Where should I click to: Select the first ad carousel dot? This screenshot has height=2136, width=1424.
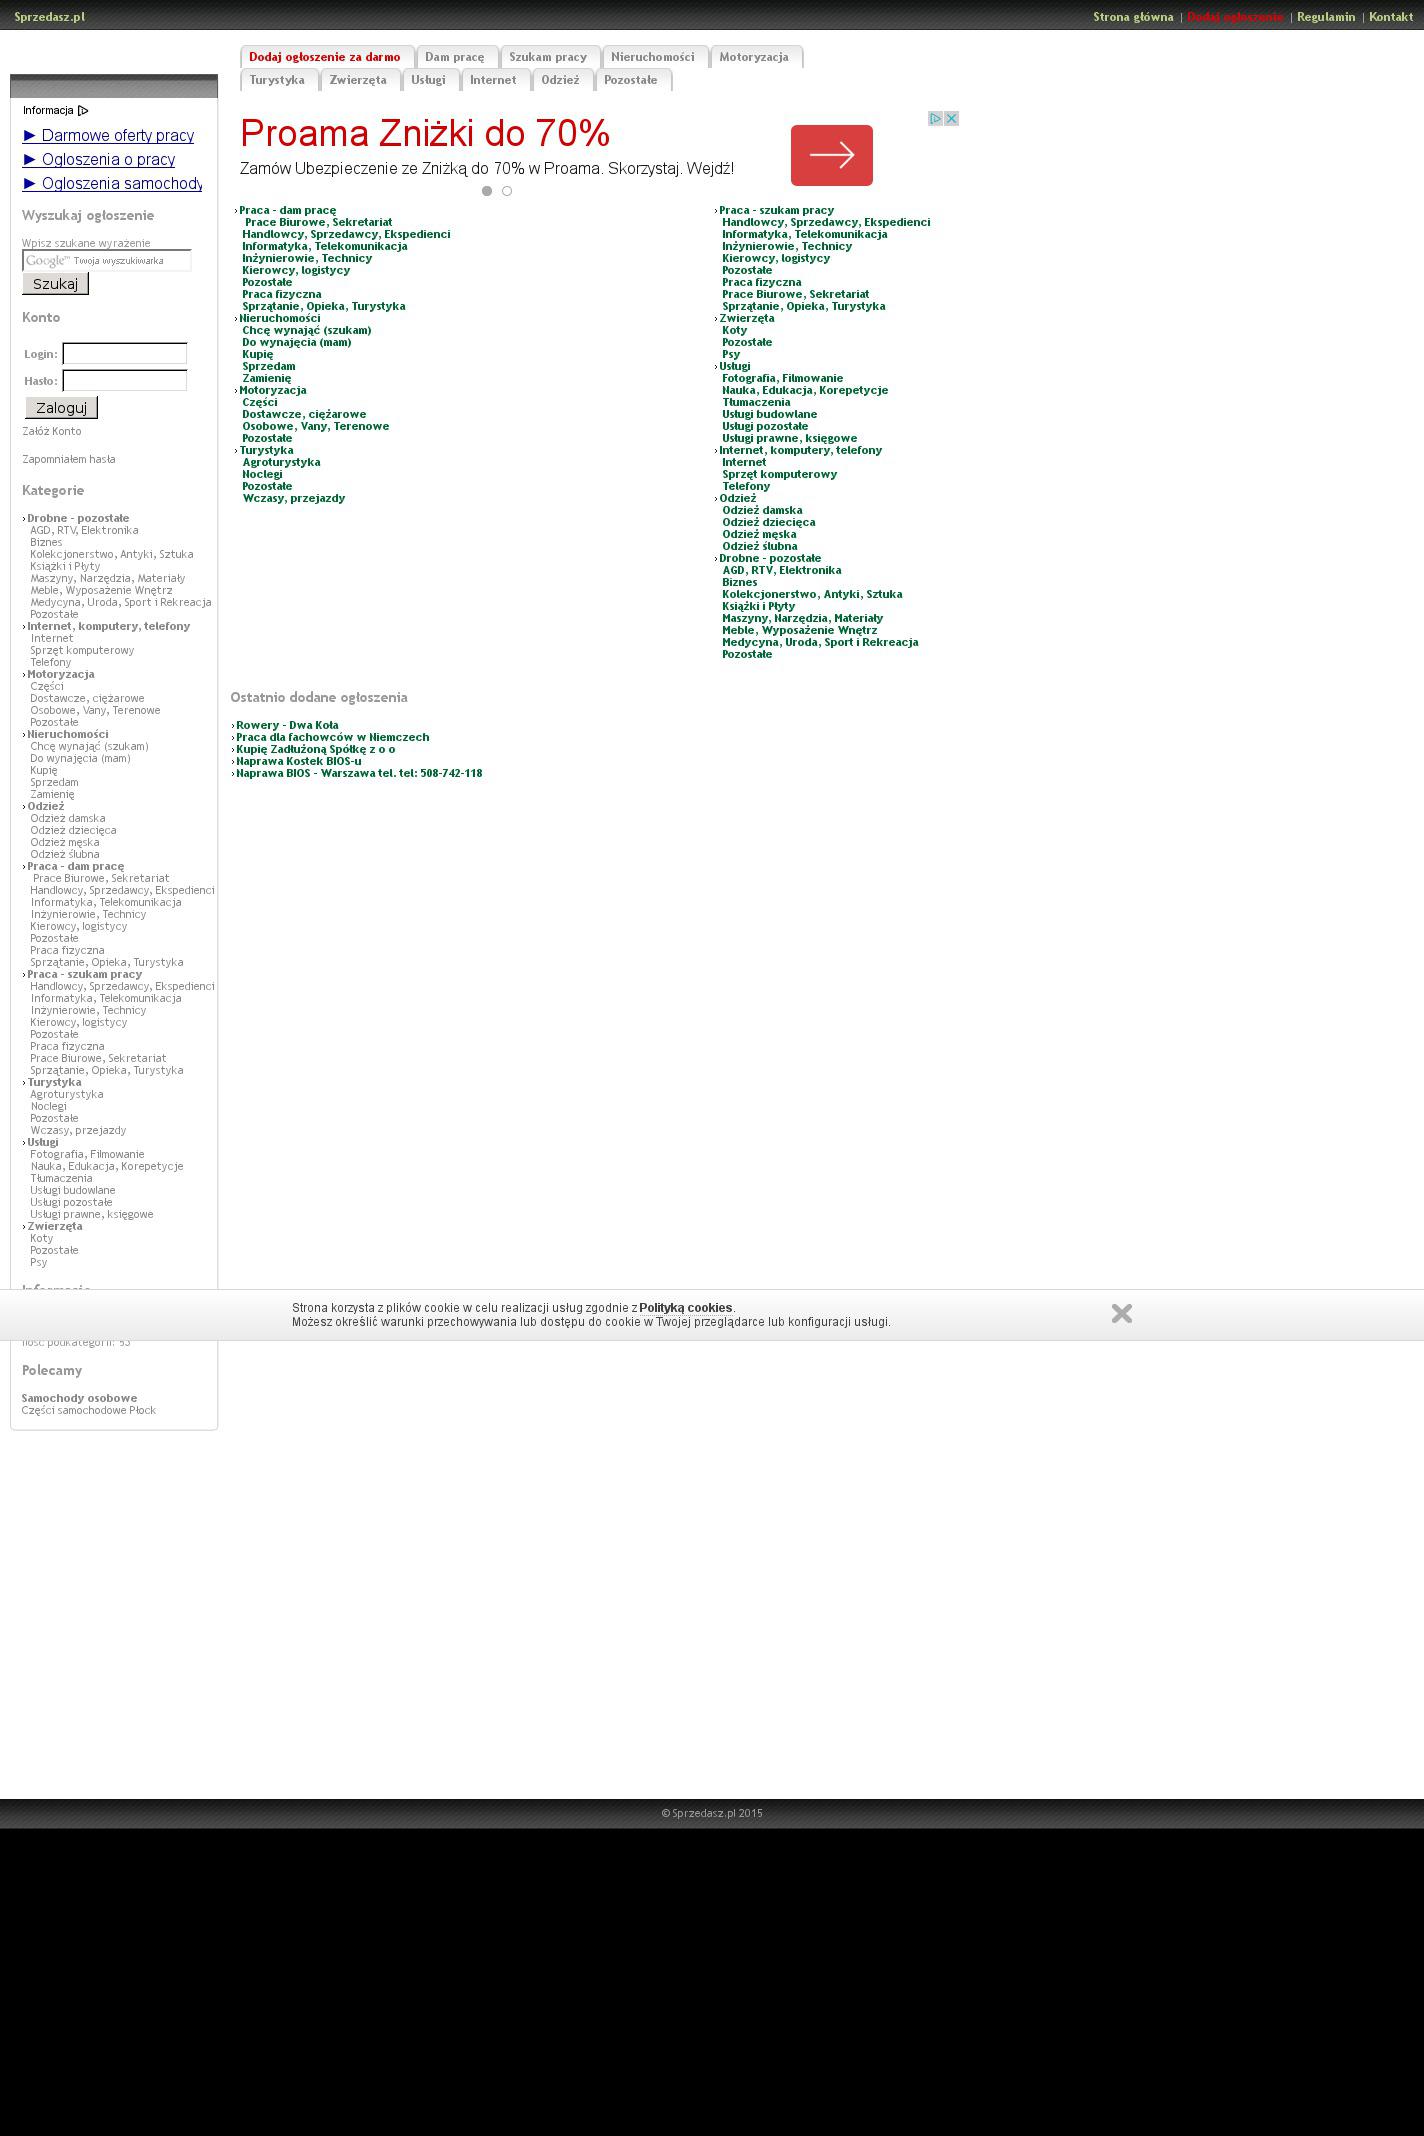coord(487,191)
